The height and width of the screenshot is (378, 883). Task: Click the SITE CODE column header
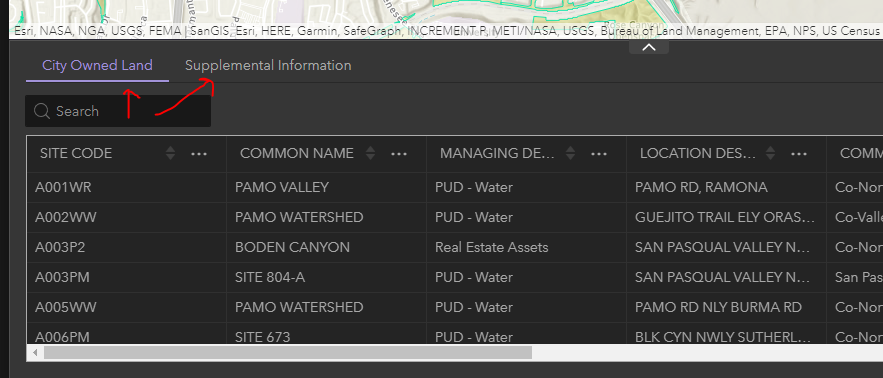coord(76,153)
